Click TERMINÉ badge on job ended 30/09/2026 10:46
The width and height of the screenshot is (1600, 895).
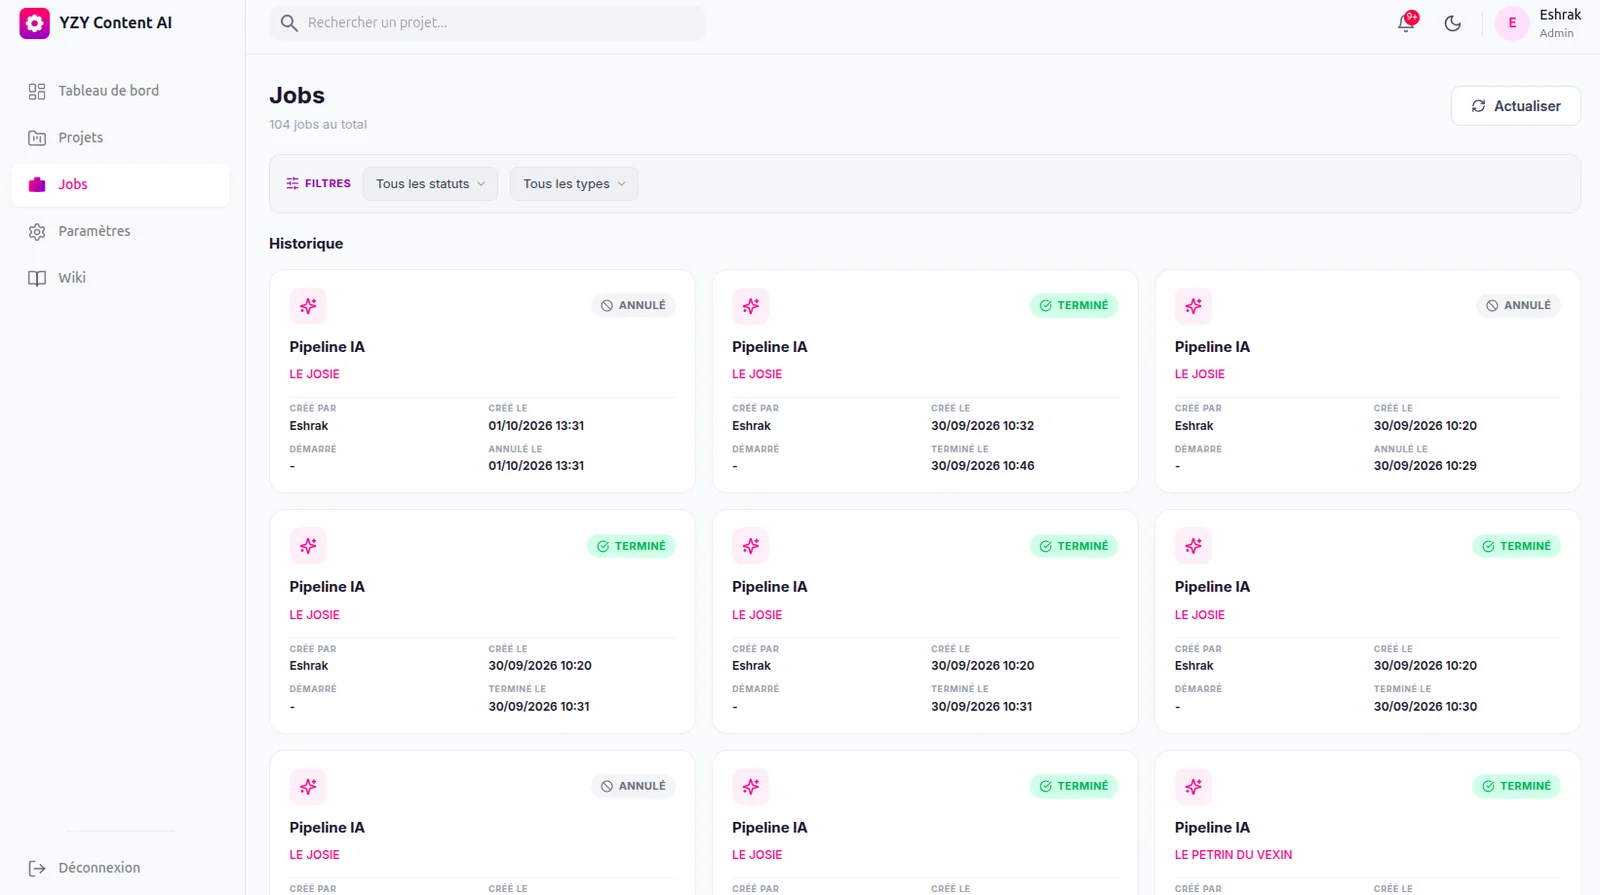[x=1074, y=306]
